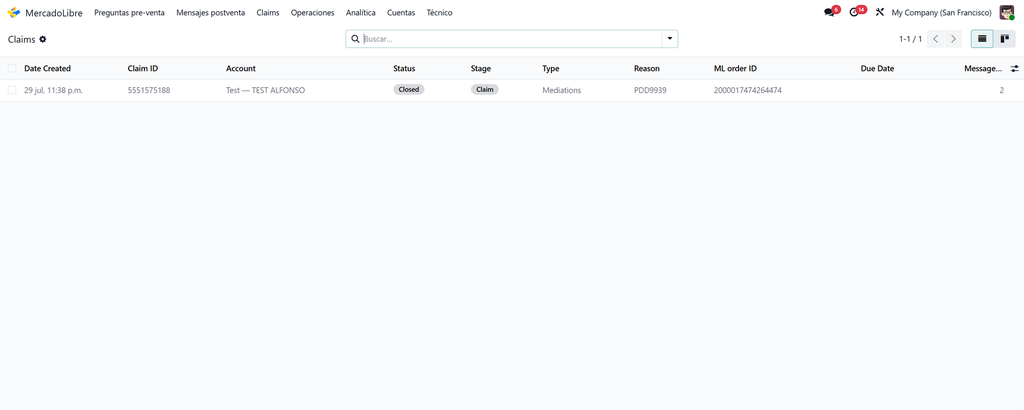Click the order ID 2000017474264474 cell
Screen dimensions: 1024x410
tap(748, 90)
